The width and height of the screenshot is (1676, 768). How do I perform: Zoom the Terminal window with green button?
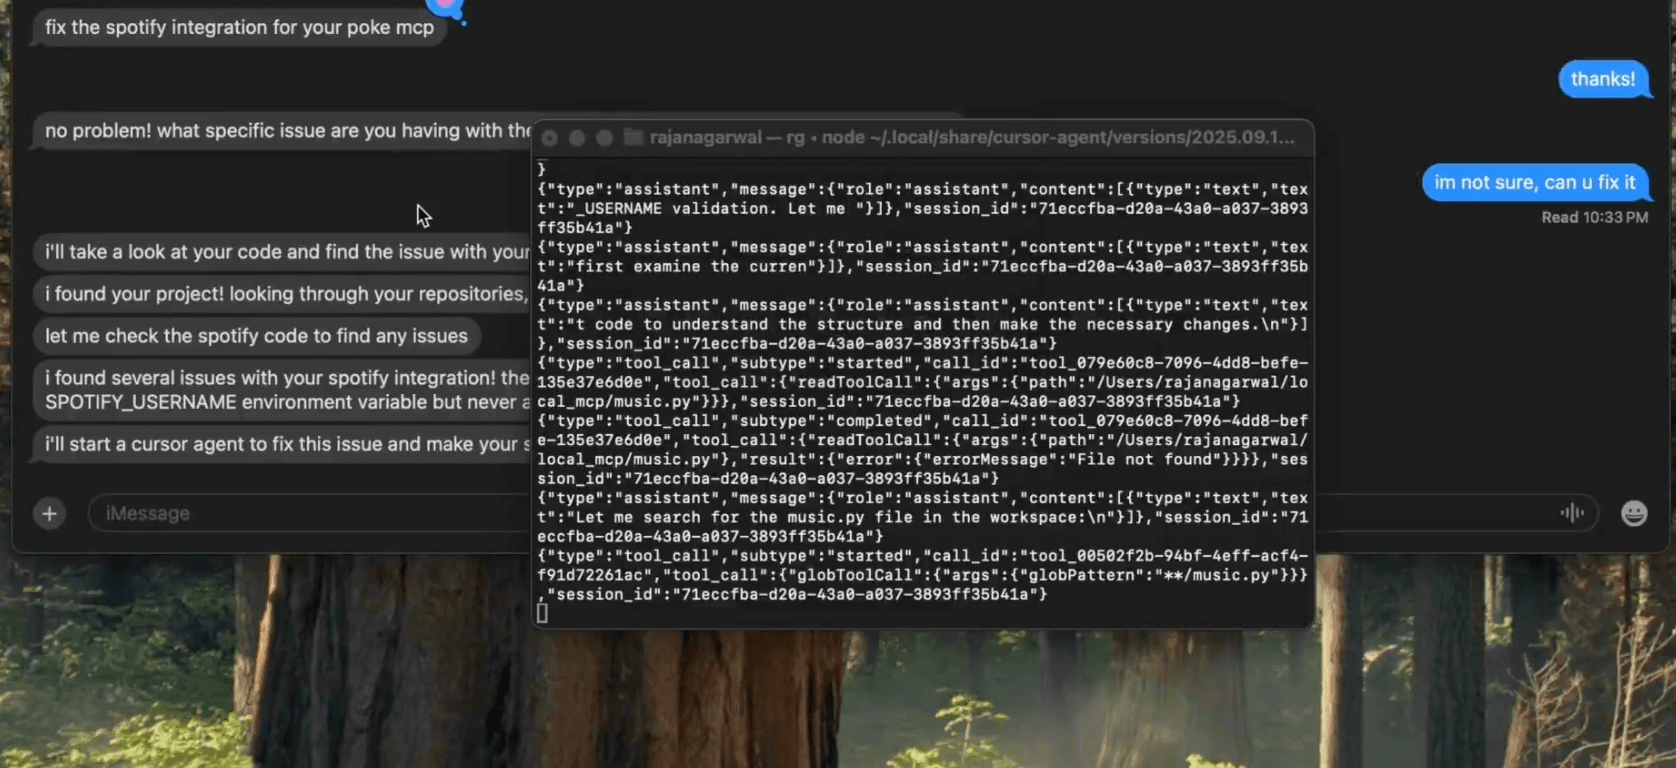[x=604, y=138]
